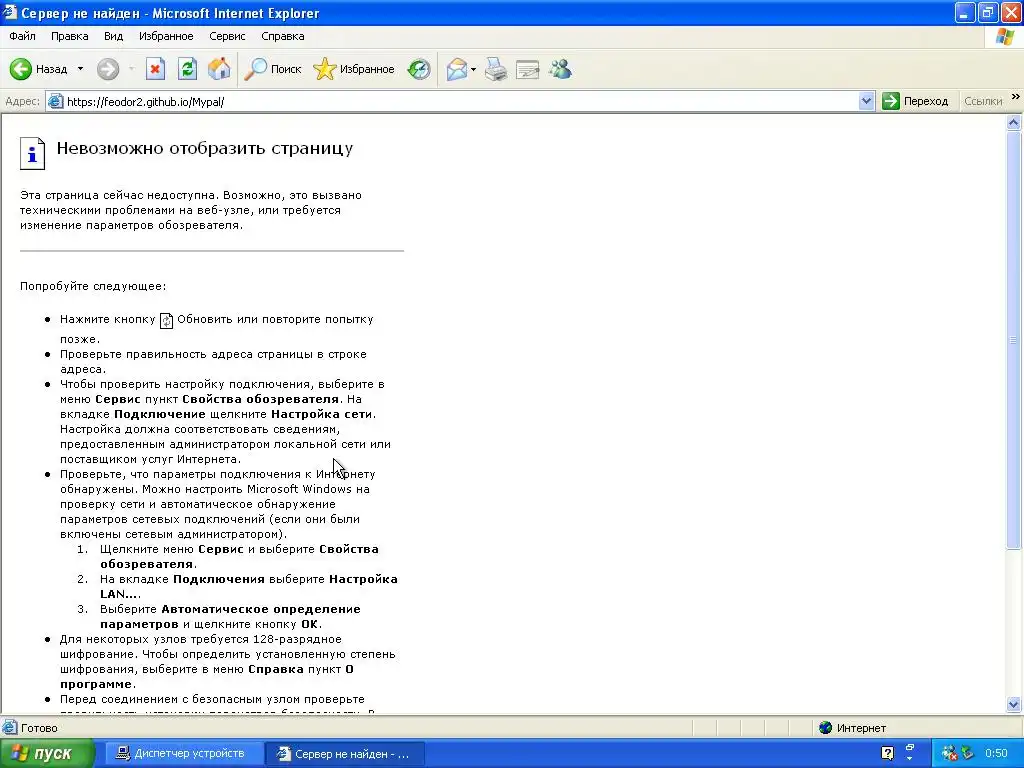This screenshot has width=1024, height=768.
Task: Click the vertical scrollbar thumb
Action: 1014,340
